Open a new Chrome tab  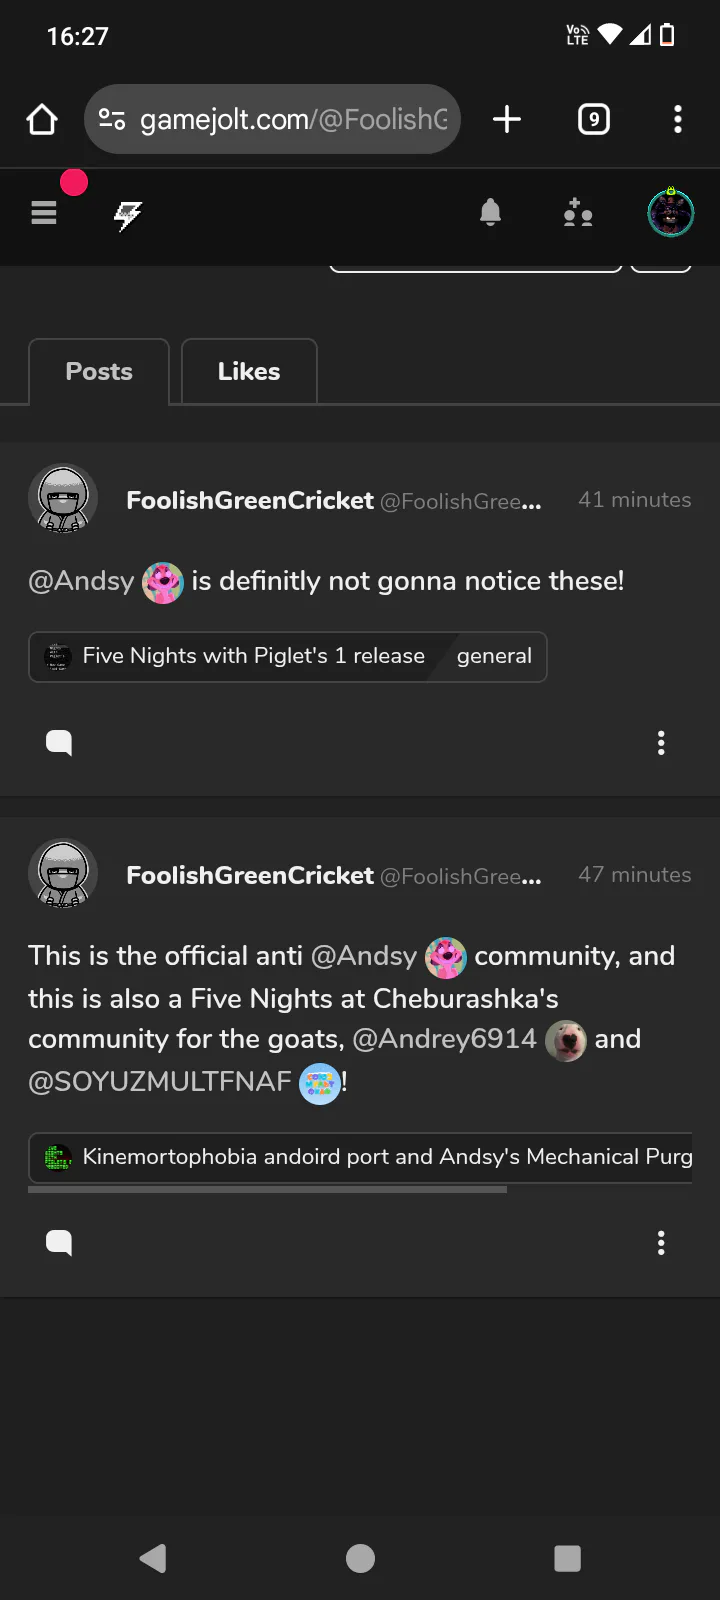pos(507,120)
